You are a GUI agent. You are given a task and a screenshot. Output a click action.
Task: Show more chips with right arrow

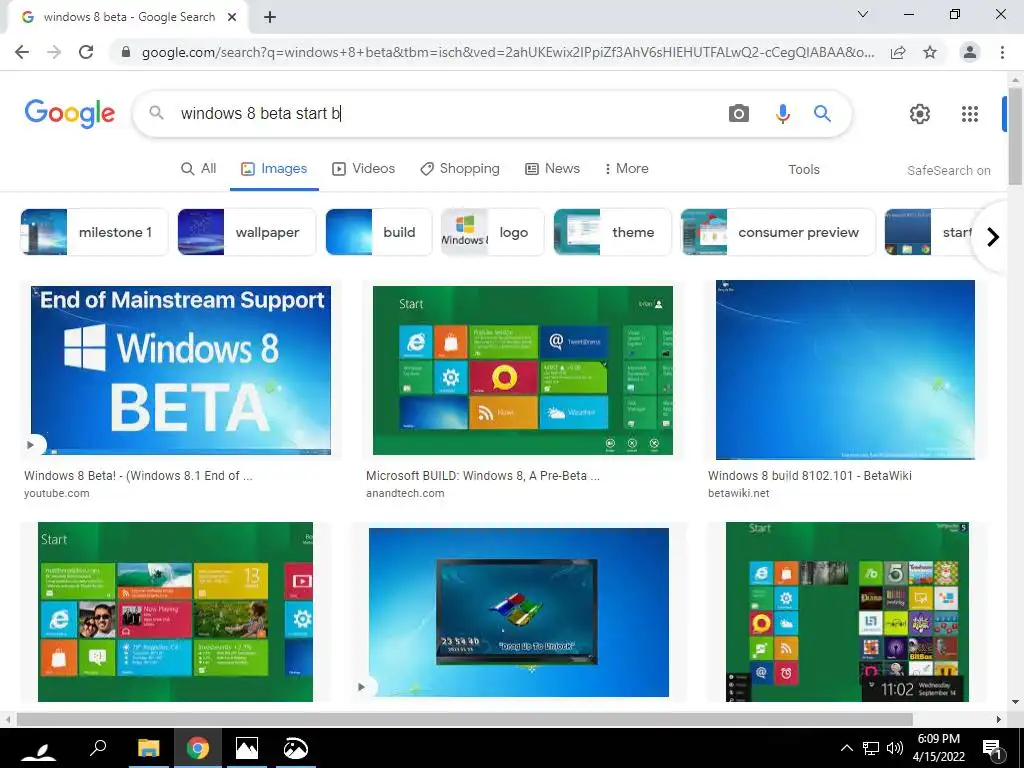pyautogui.click(x=993, y=236)
